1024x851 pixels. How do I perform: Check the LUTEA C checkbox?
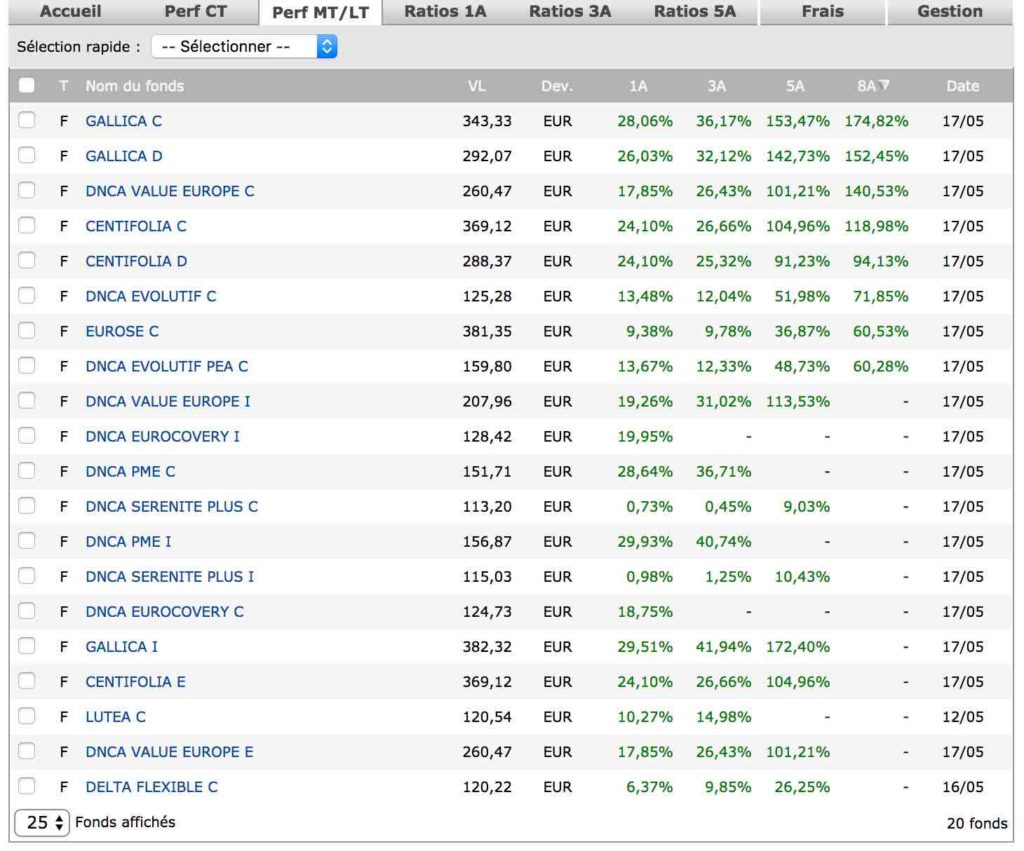click(27, 716)
